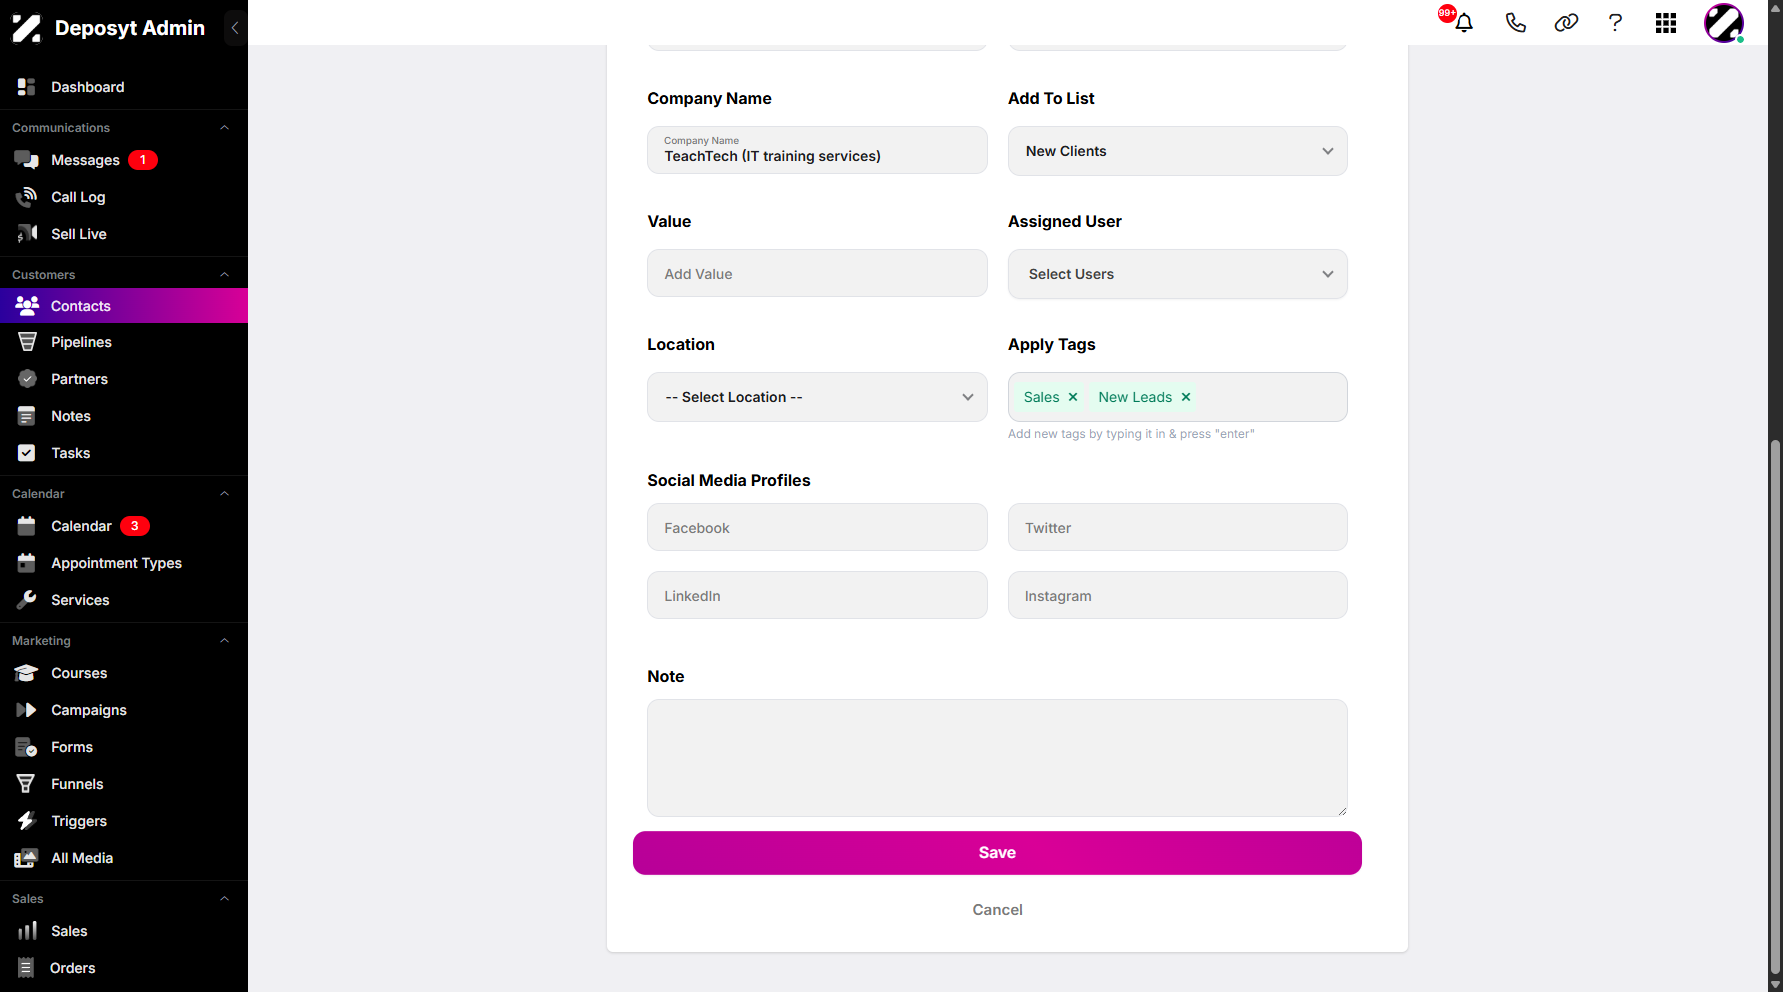
Task: Focus the Company Name field
Action: (x=817, y=150)
